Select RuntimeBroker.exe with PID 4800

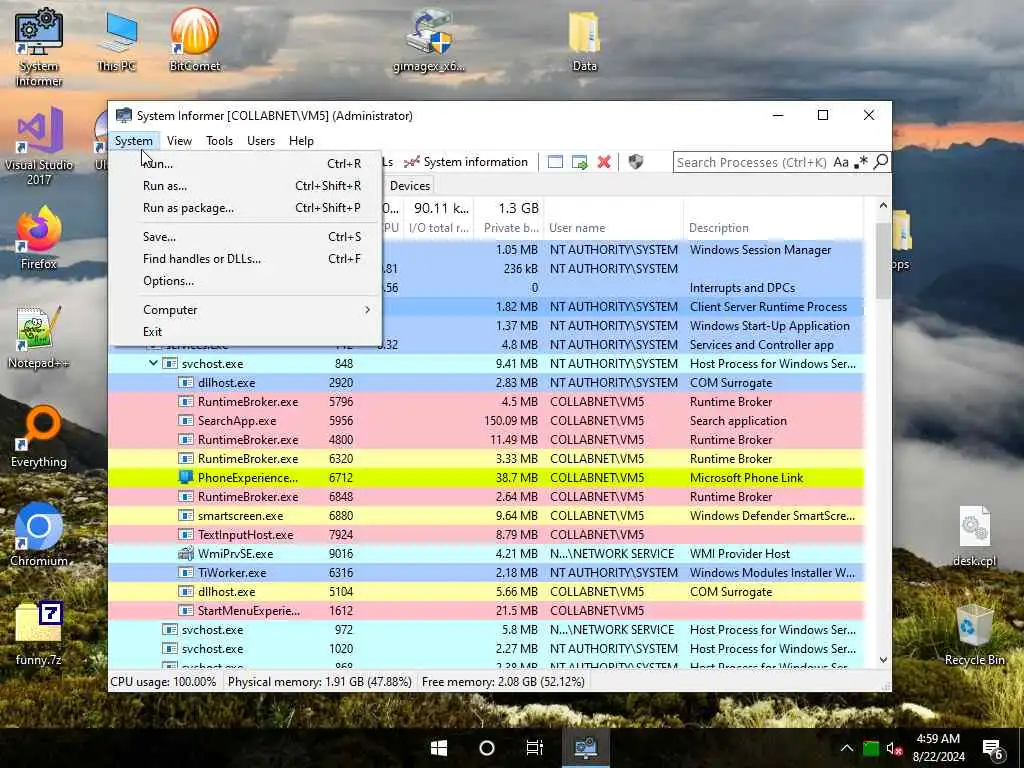[486, 440]
